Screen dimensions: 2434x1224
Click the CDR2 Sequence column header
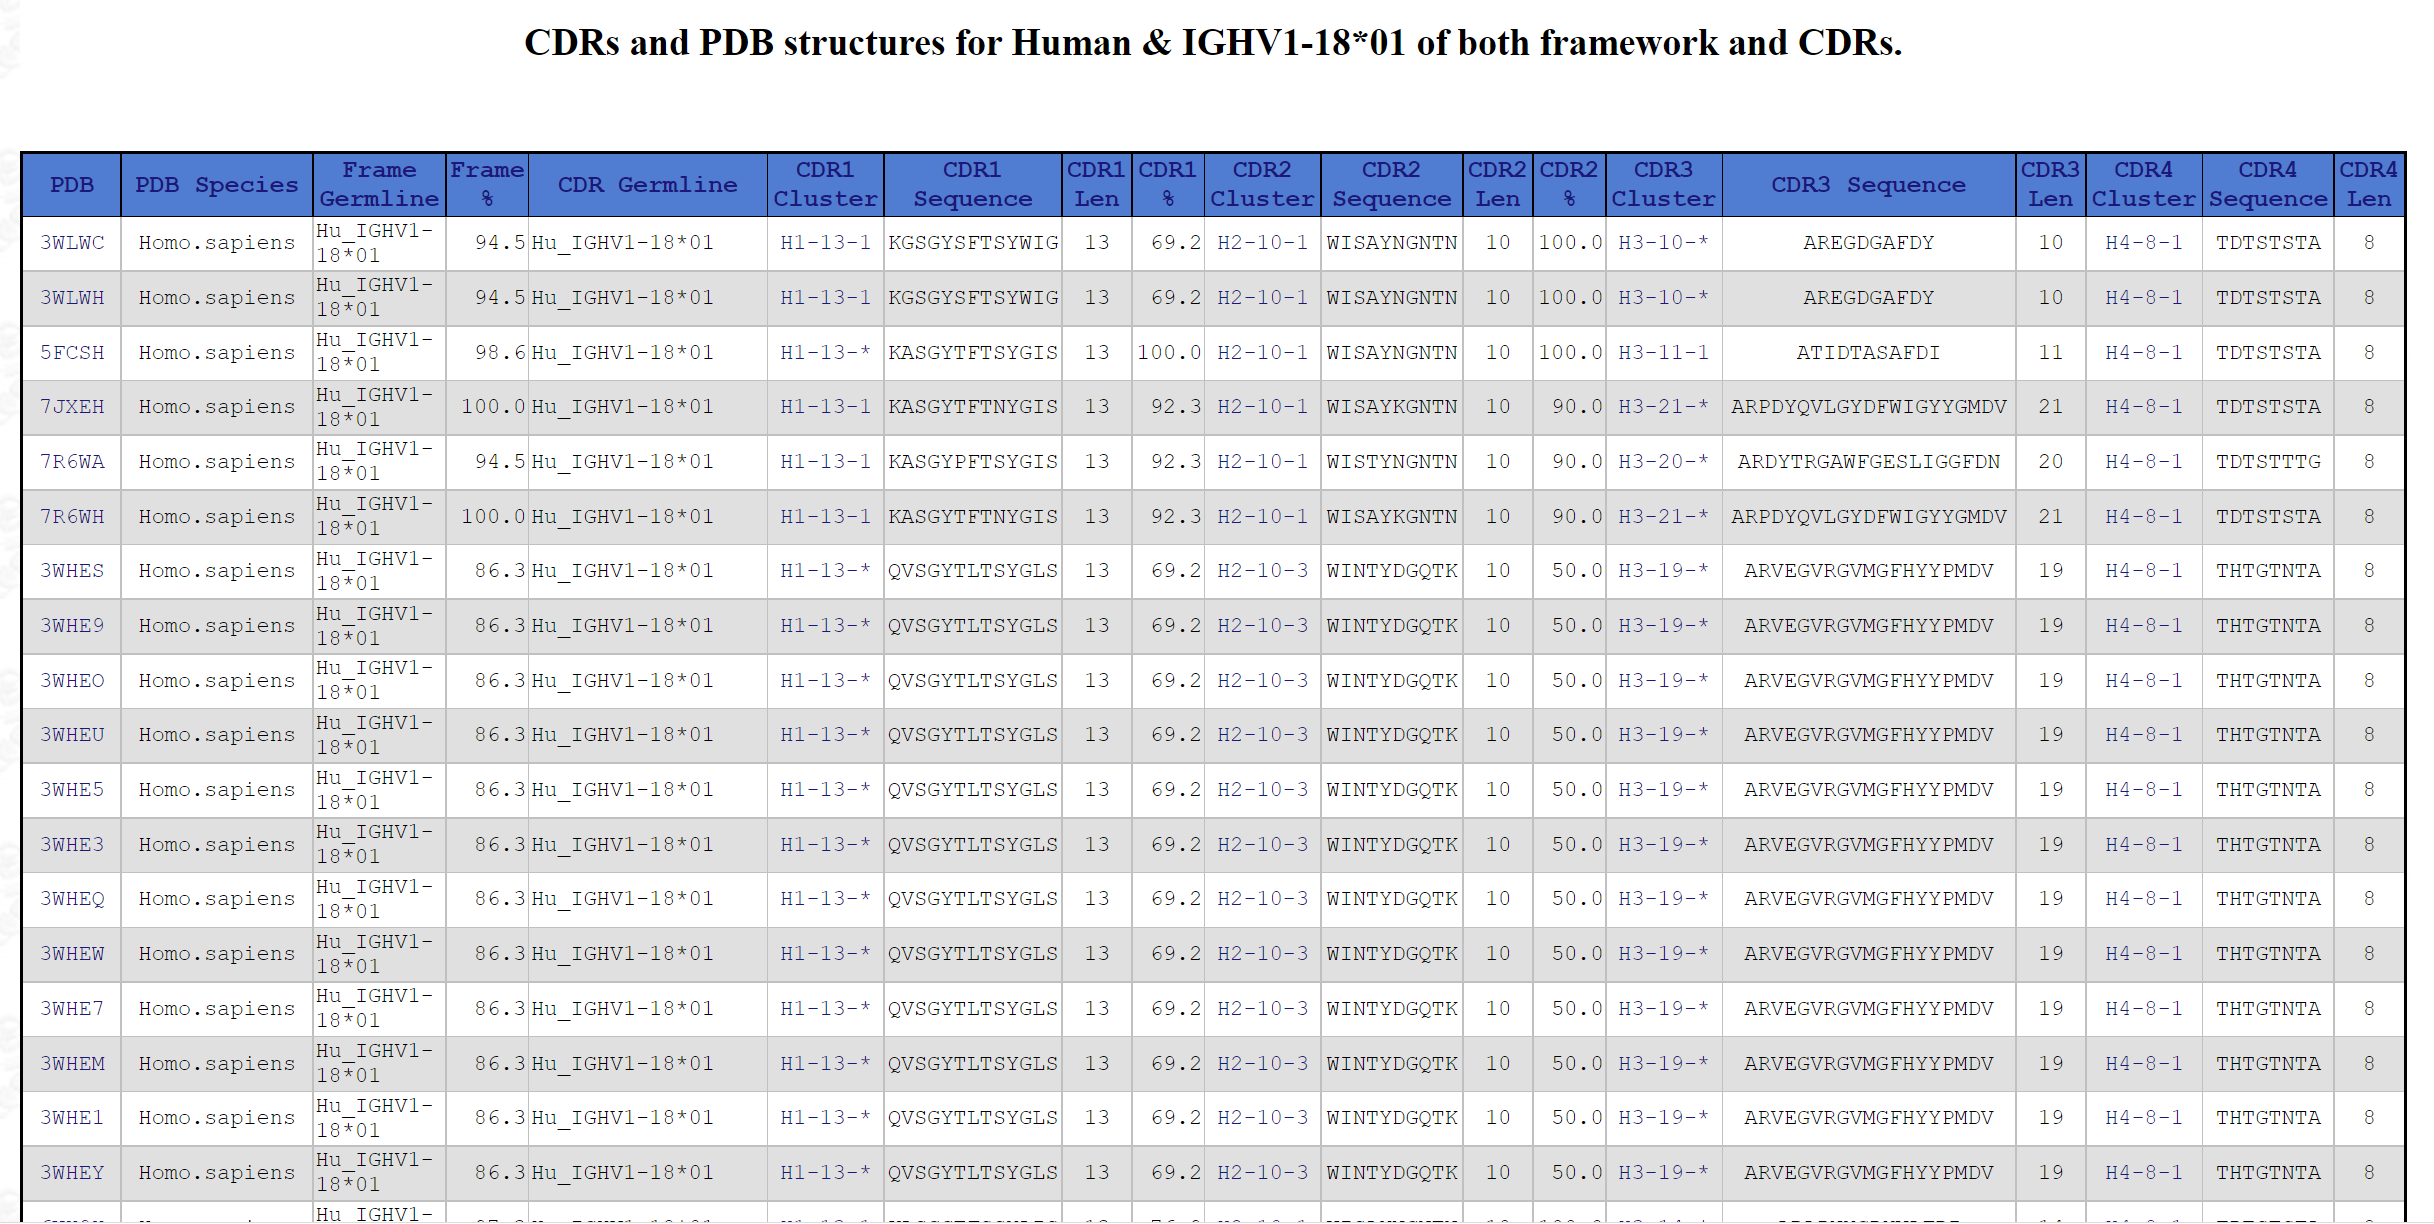coord(1391,185)
